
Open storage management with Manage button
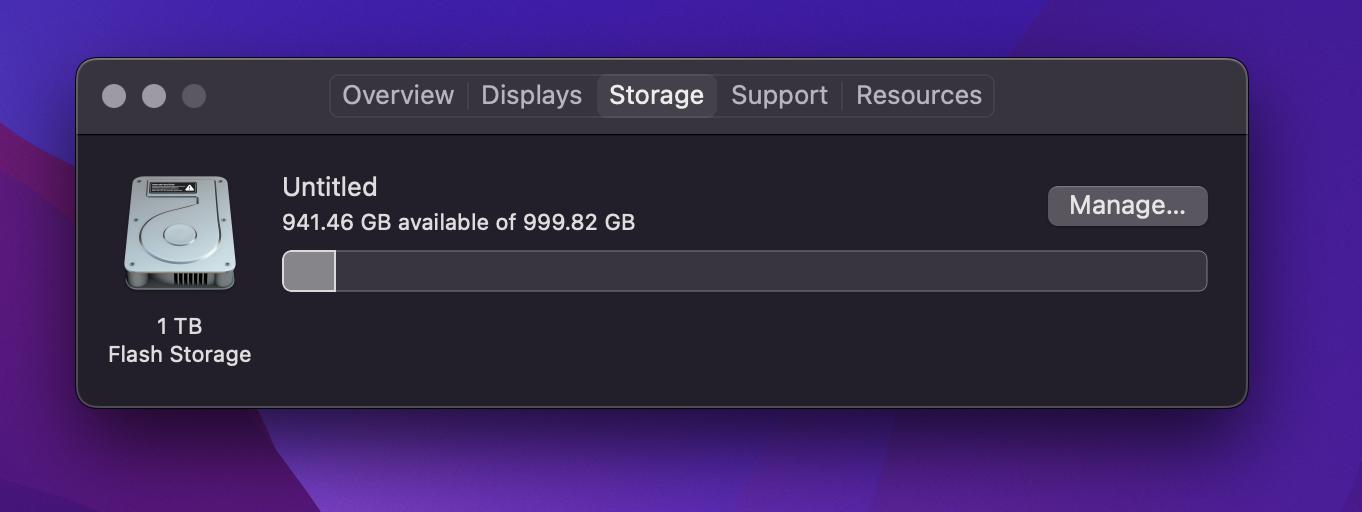tap(1127, 206)
